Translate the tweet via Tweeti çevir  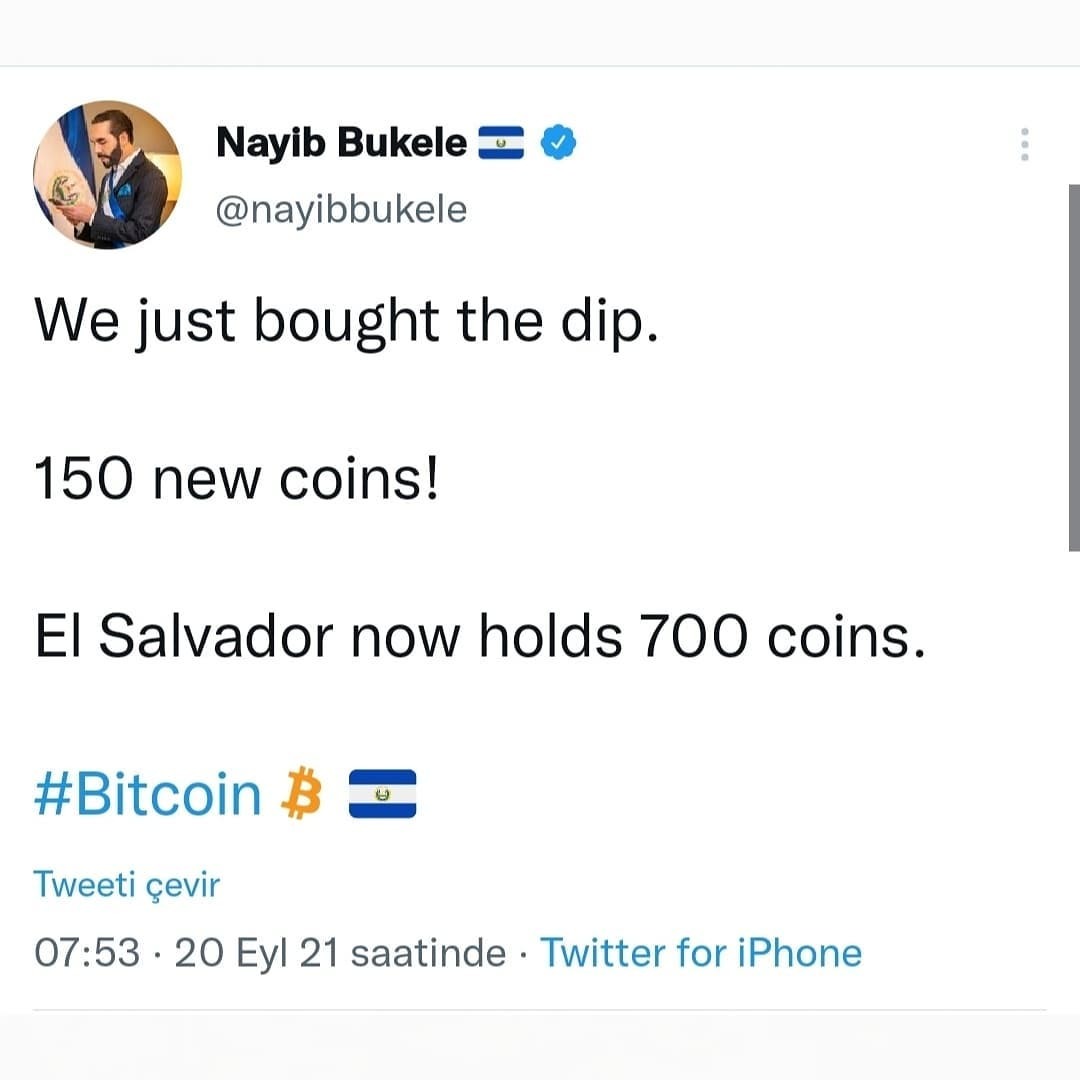127,884
